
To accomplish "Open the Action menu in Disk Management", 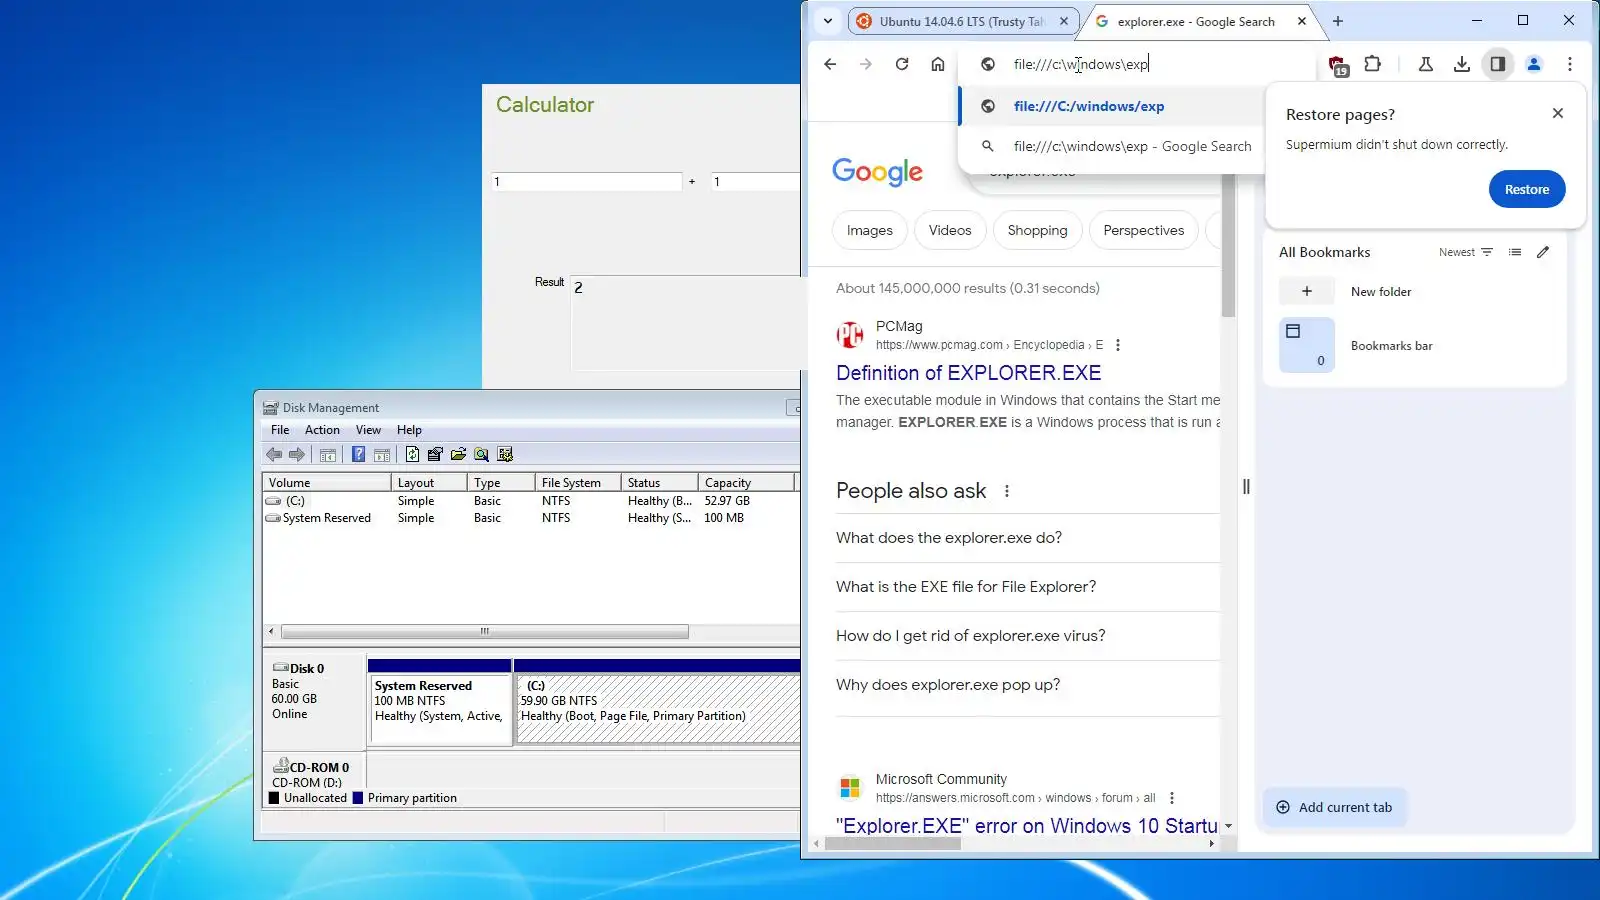I will pyautogui.click(x=322, y=430).
